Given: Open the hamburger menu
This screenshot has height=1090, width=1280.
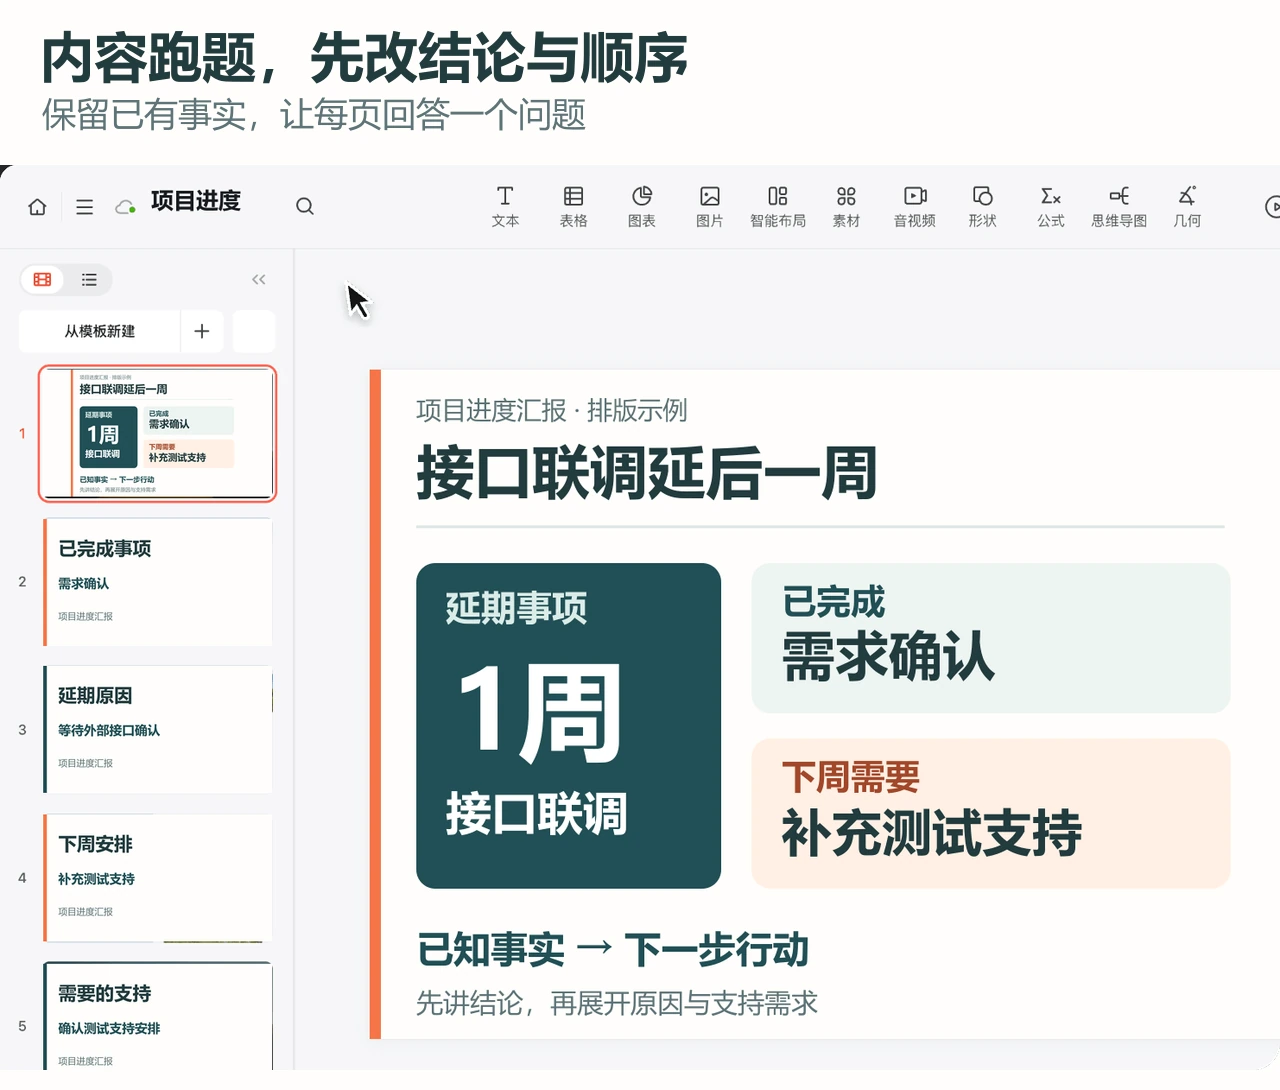Looking at the screenshot, I should [x=85, y=207].
